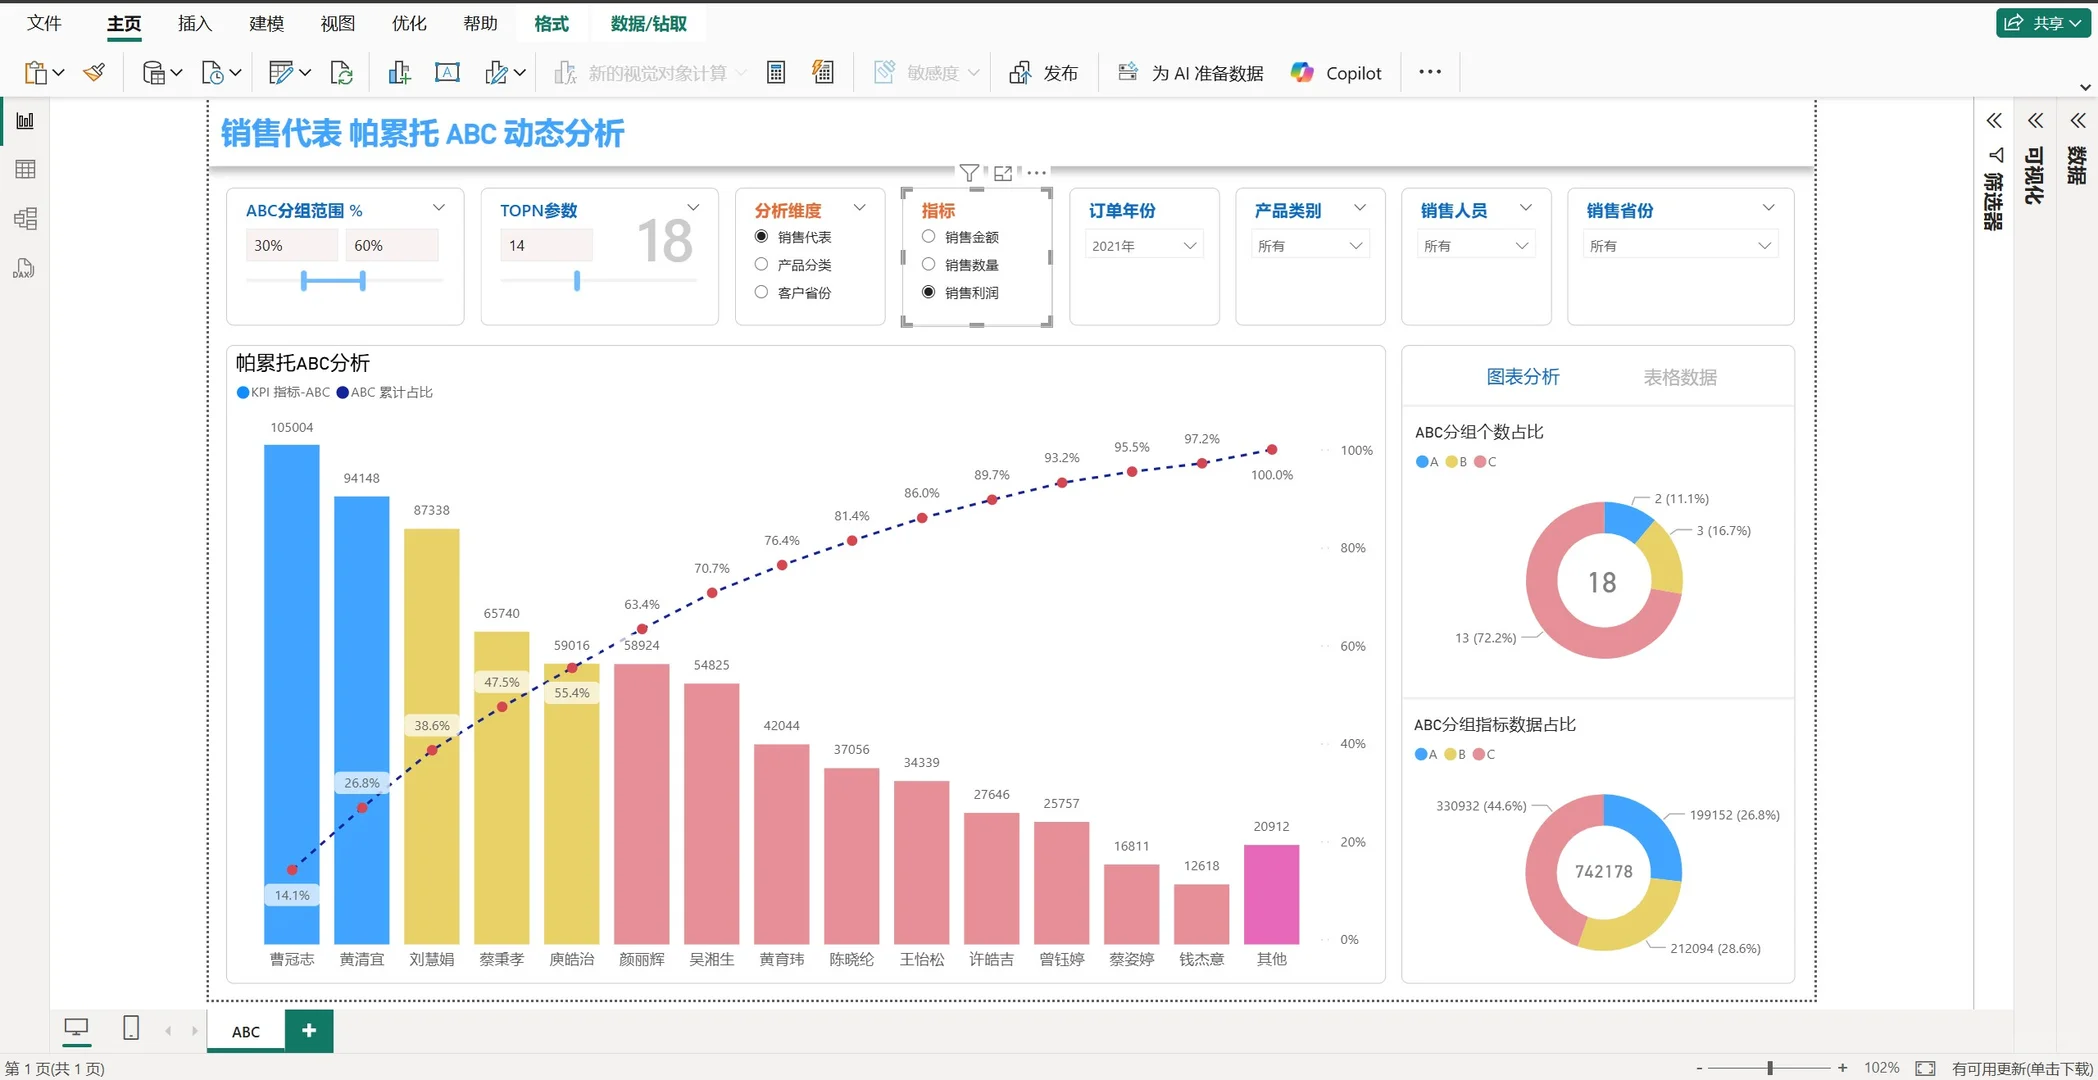This screenshot has height=1080, width=2098.
Task: Select the 销售数量 radio button
Action: pyautogui.click(x=929, y=264)
